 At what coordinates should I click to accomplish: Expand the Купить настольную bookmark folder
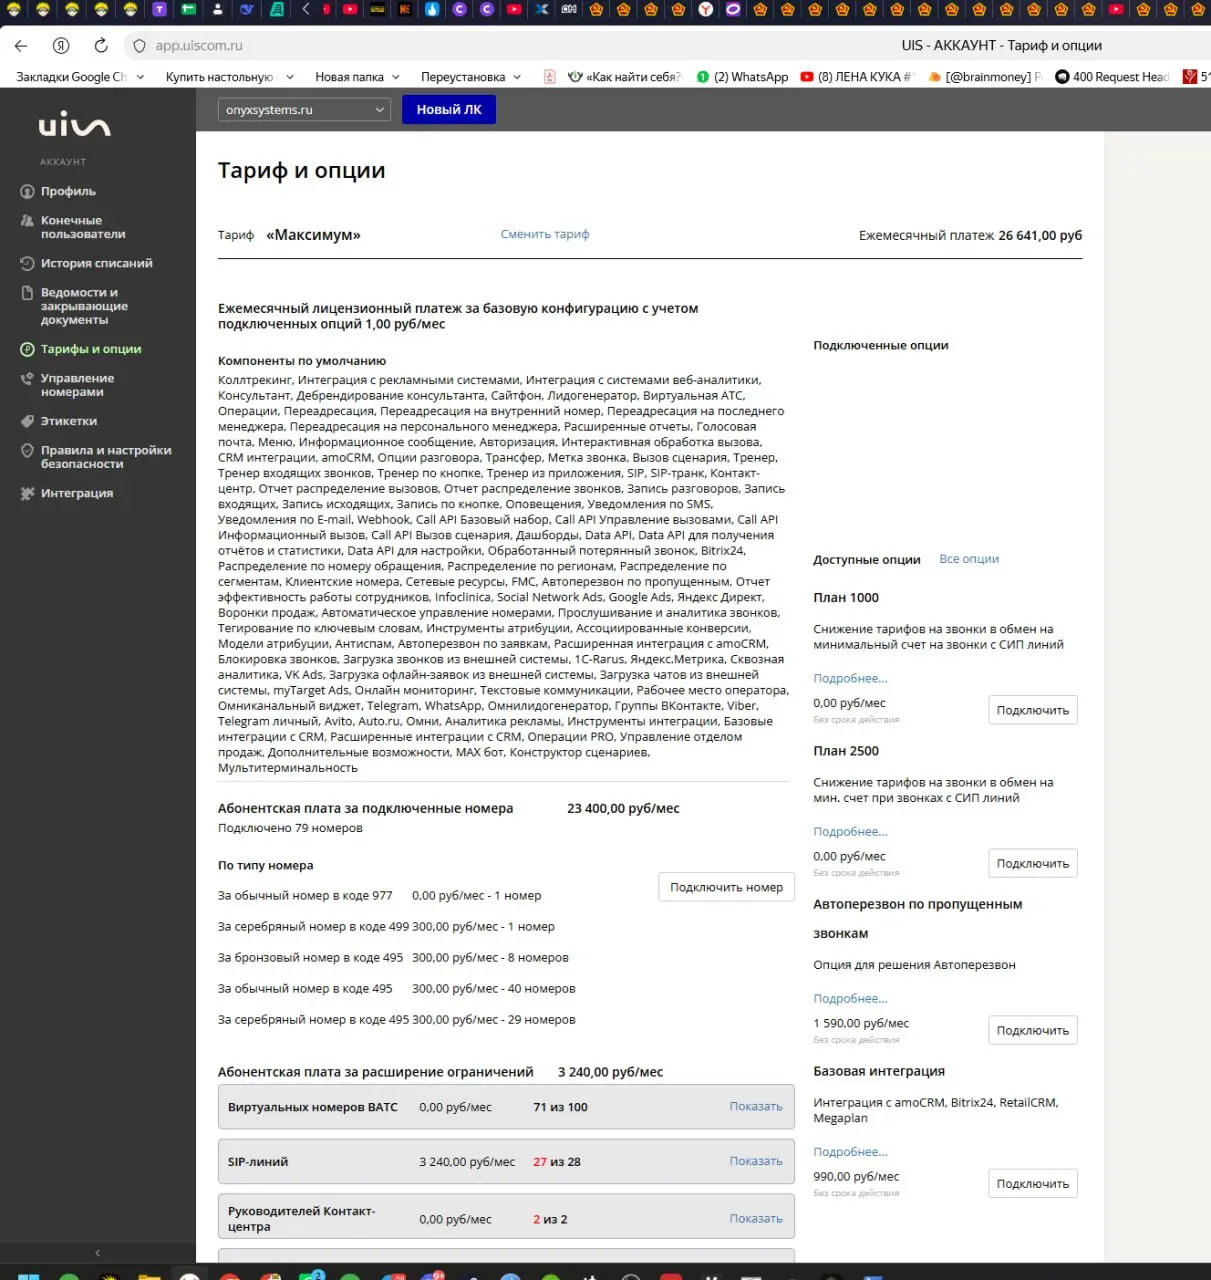pyautogui.click(x=229, y=77)
